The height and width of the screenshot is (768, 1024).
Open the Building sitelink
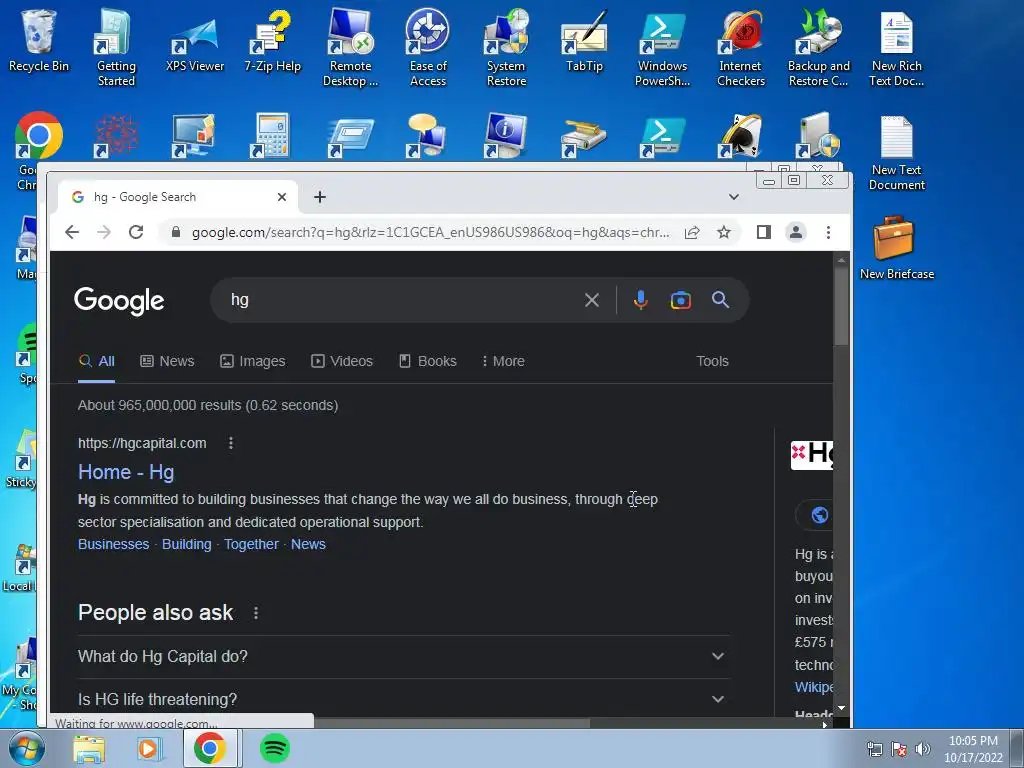point(187,544)
